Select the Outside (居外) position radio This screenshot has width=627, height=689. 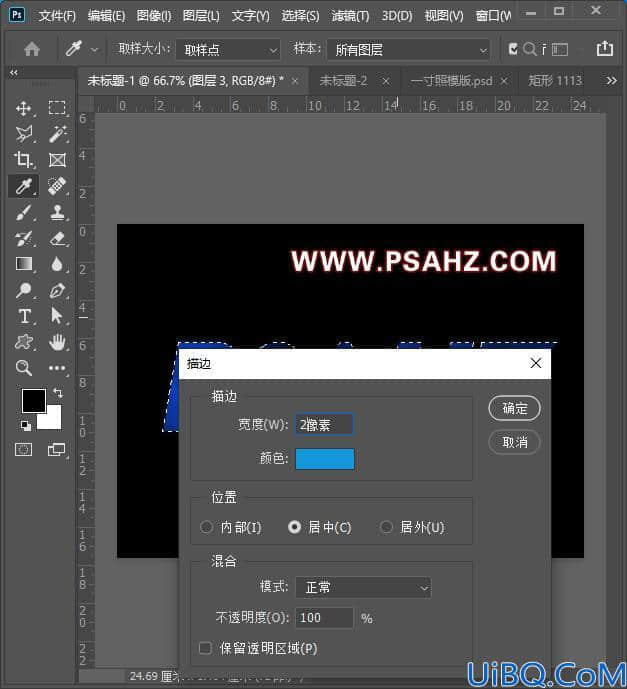click(386, 527)
